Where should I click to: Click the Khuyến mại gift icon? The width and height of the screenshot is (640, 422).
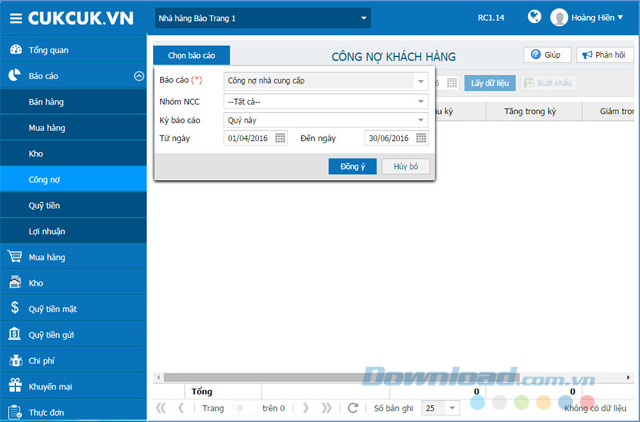pos(14,386)
